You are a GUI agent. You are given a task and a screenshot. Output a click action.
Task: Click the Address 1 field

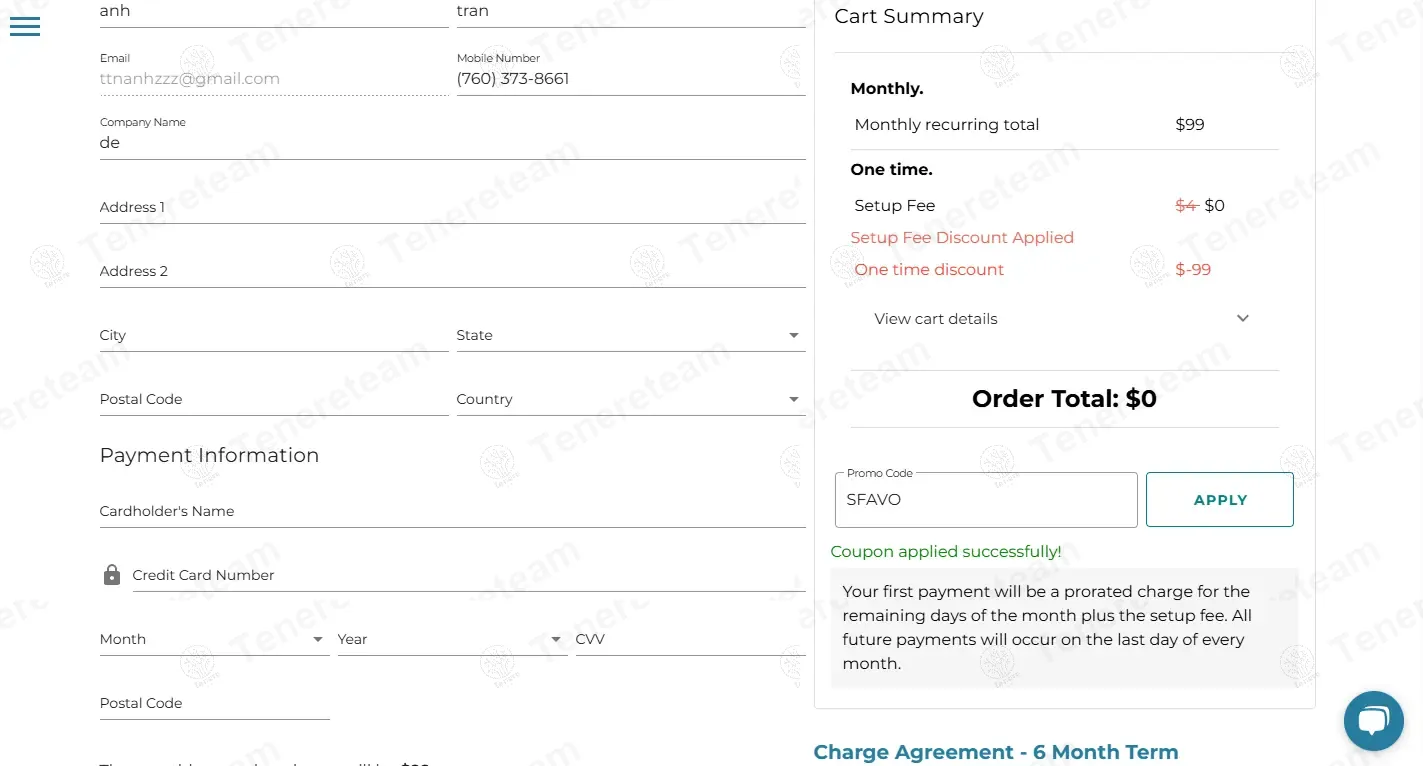coord(452,208)
